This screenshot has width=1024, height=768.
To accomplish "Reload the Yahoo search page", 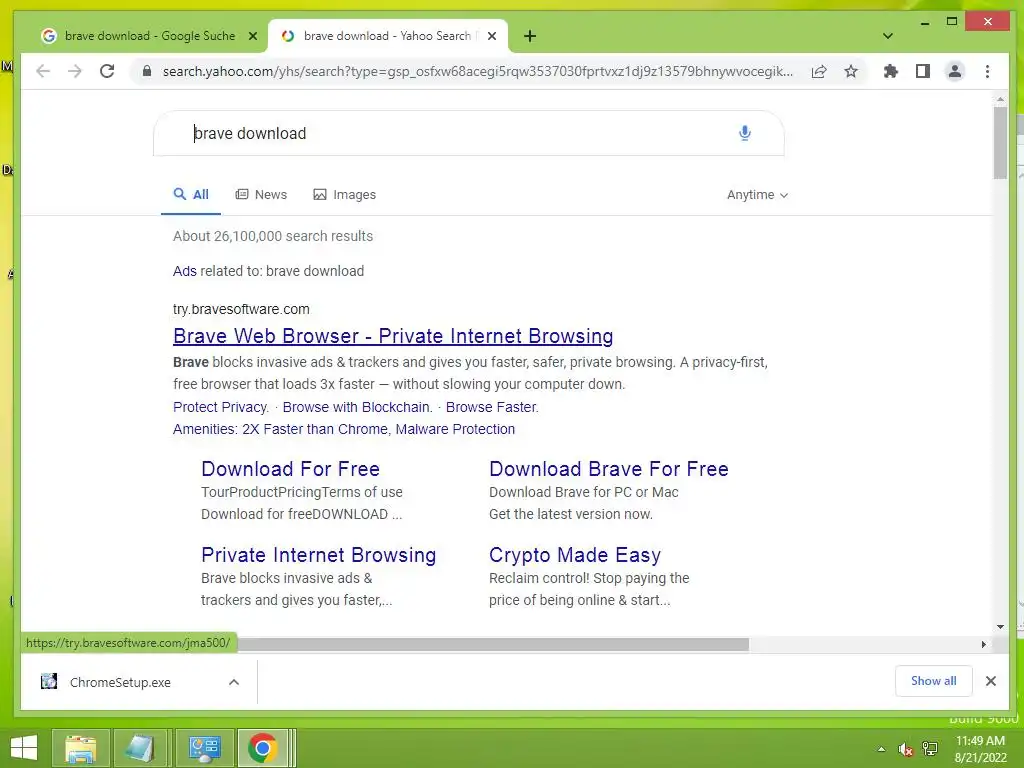I will click(x=107, y=71).
